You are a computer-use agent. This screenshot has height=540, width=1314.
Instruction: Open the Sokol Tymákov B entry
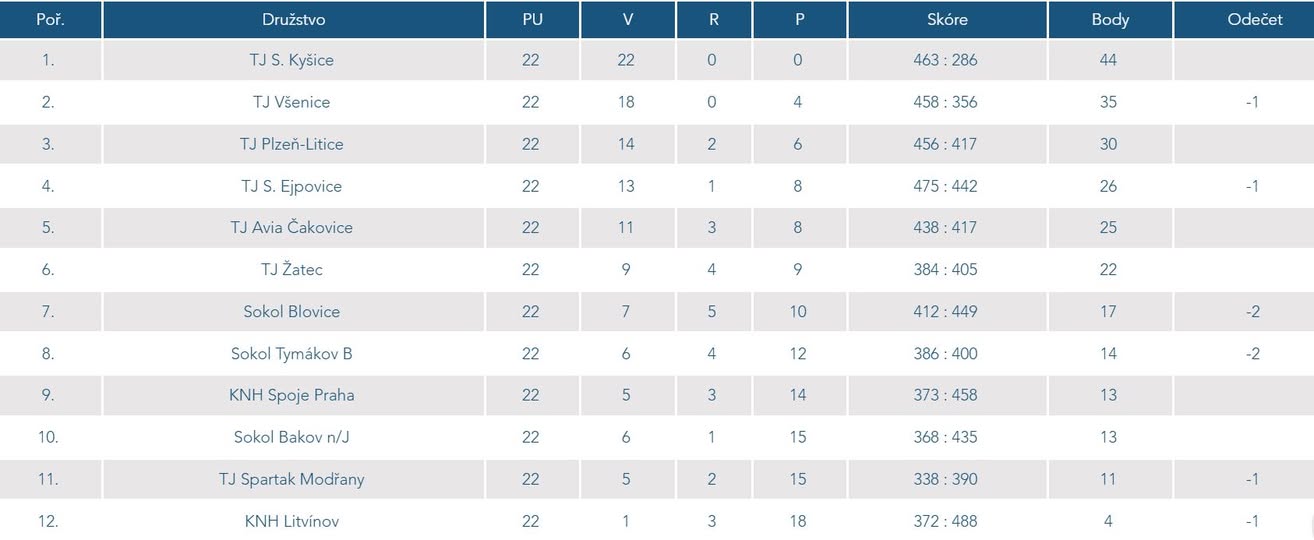click(292, 354)
